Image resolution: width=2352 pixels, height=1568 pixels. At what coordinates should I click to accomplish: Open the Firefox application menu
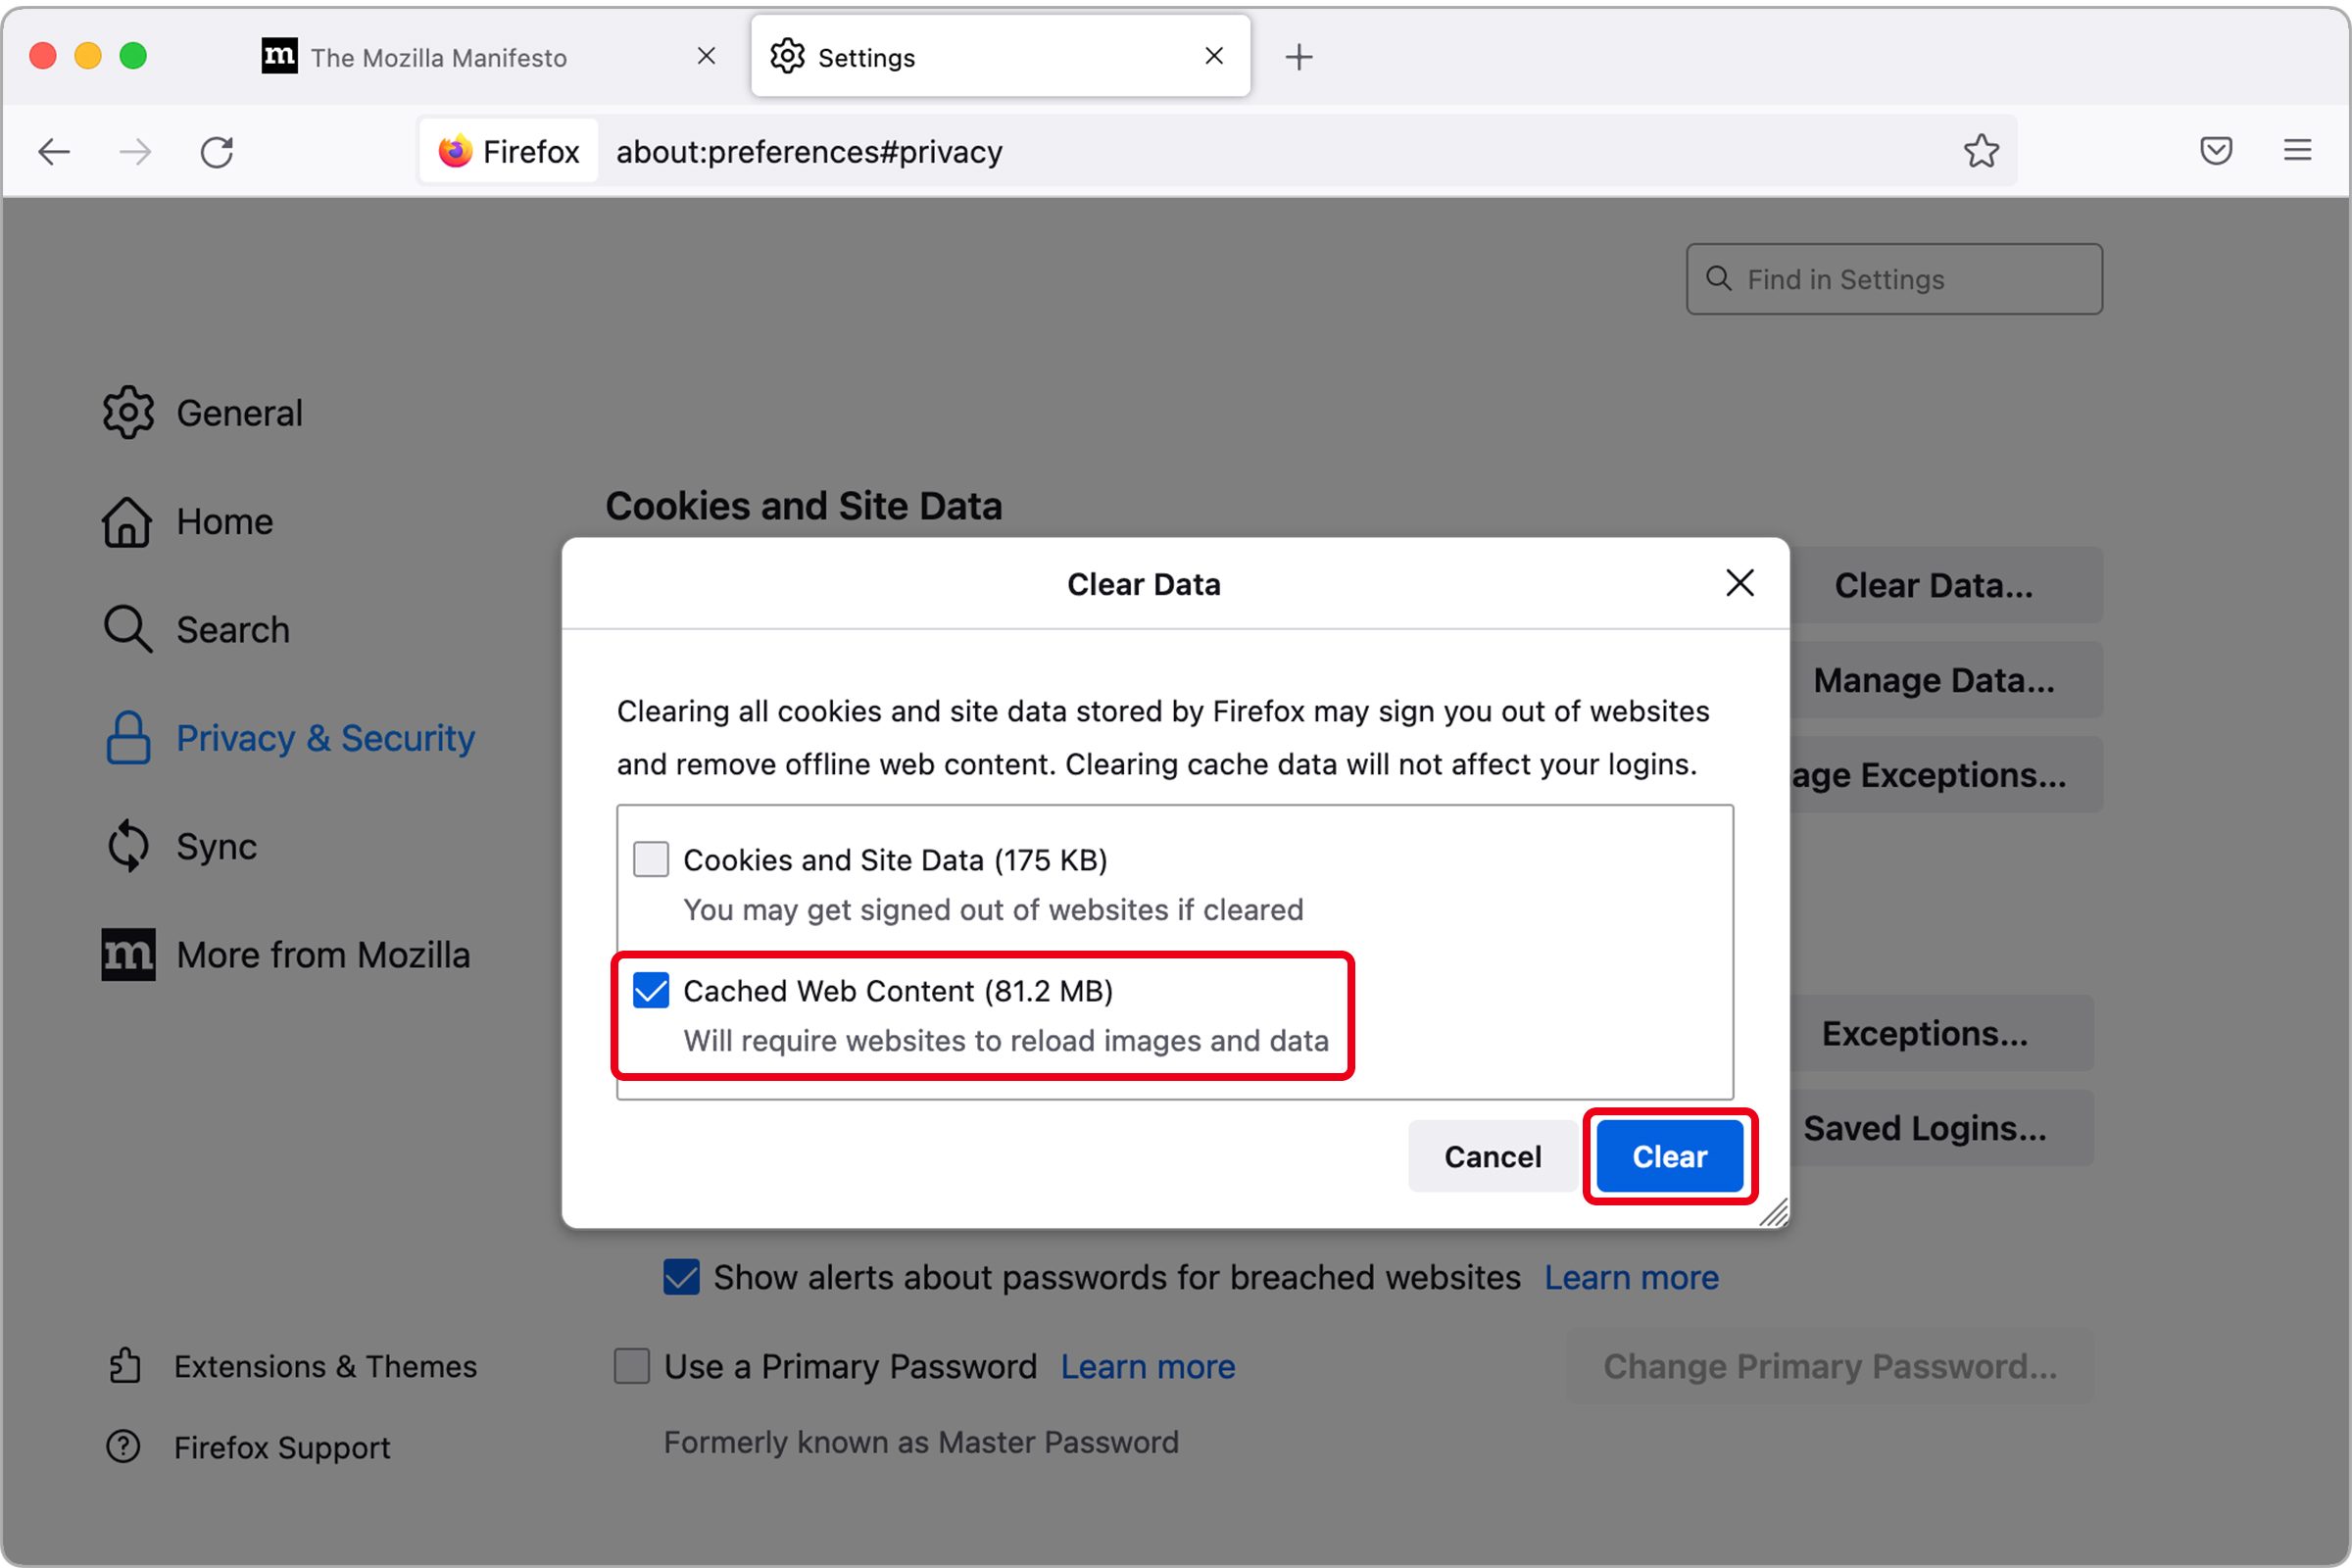2297,151
